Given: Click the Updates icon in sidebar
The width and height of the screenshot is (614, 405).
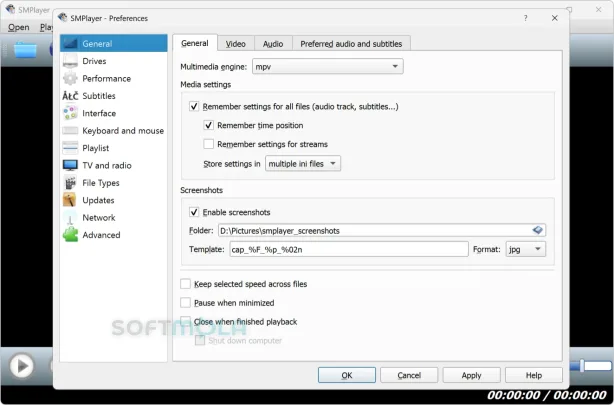Looking at the screenshot, I should pos(70,200).
